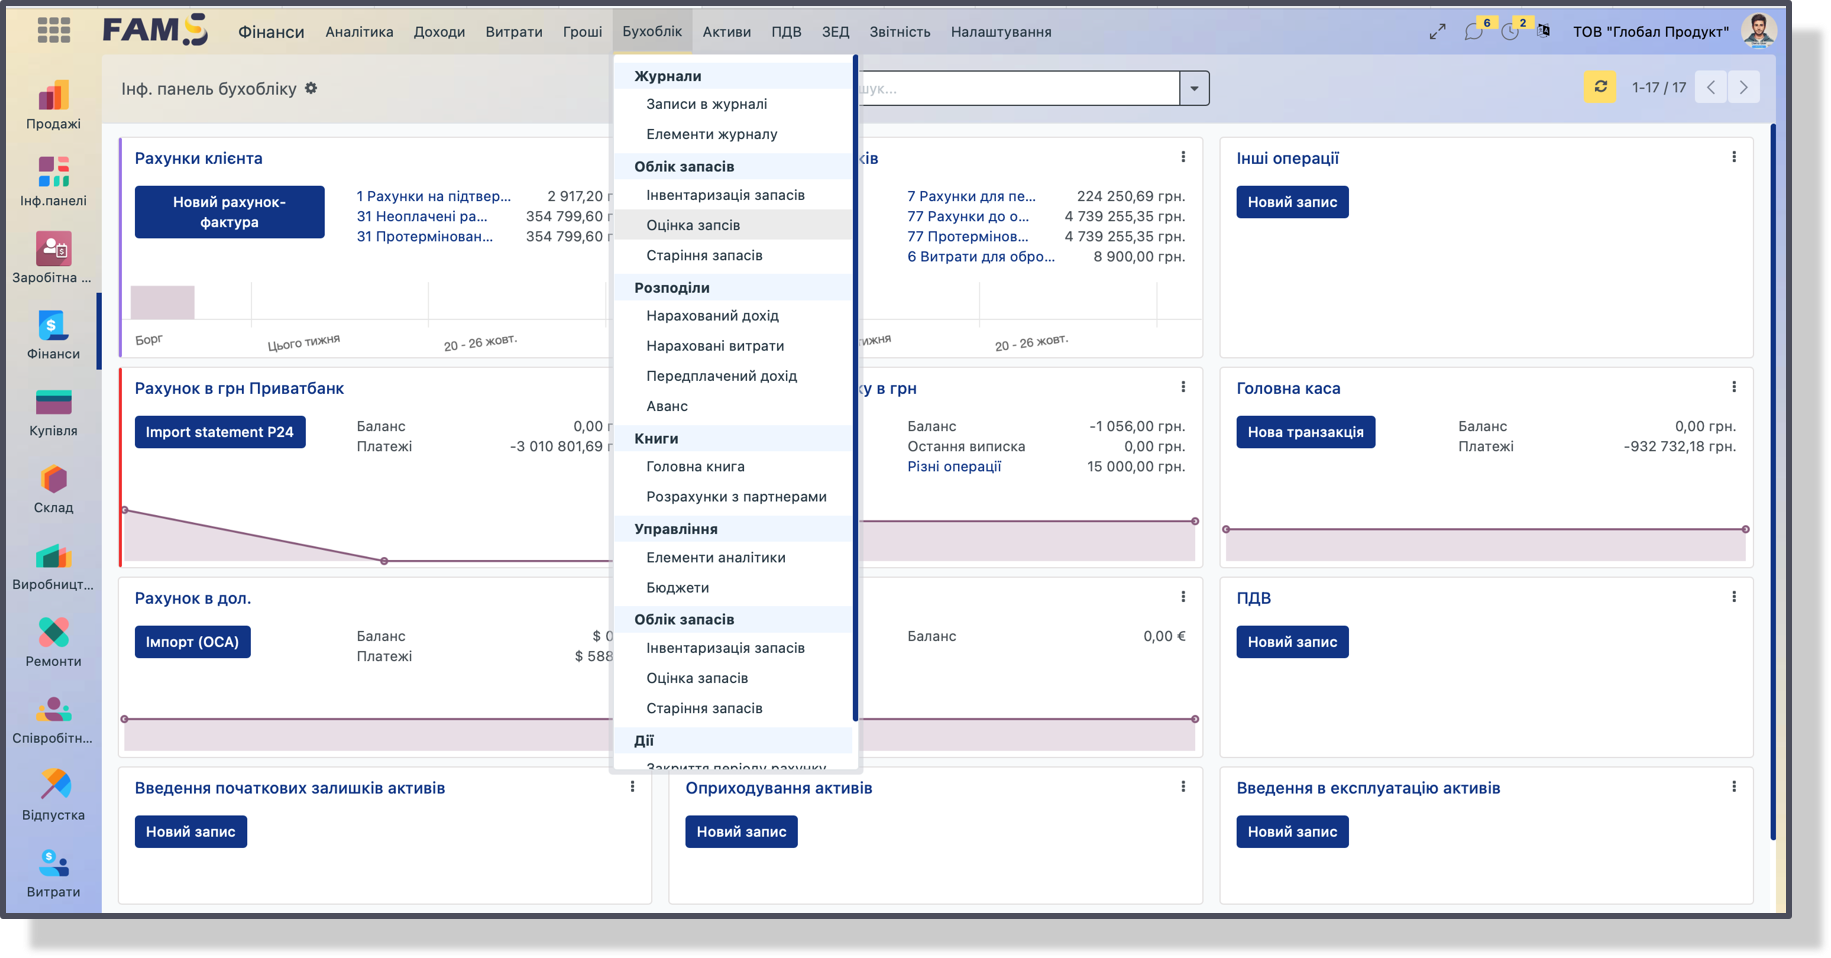This screenshot has width=1831, height=958.
Task: Open the Відпустка sidebar app
Action: tap(53, 797)
